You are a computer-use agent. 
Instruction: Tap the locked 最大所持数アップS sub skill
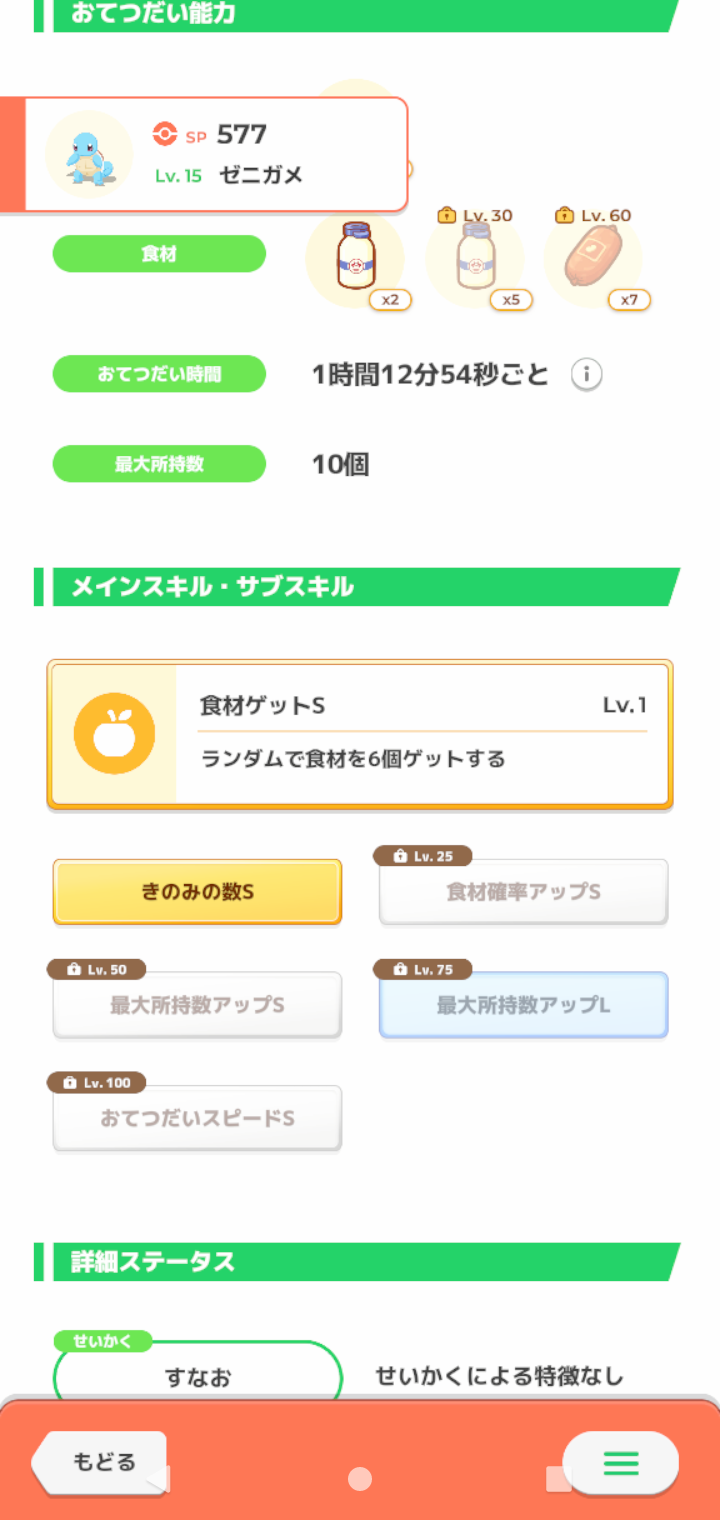click(x=197, y=1005)
